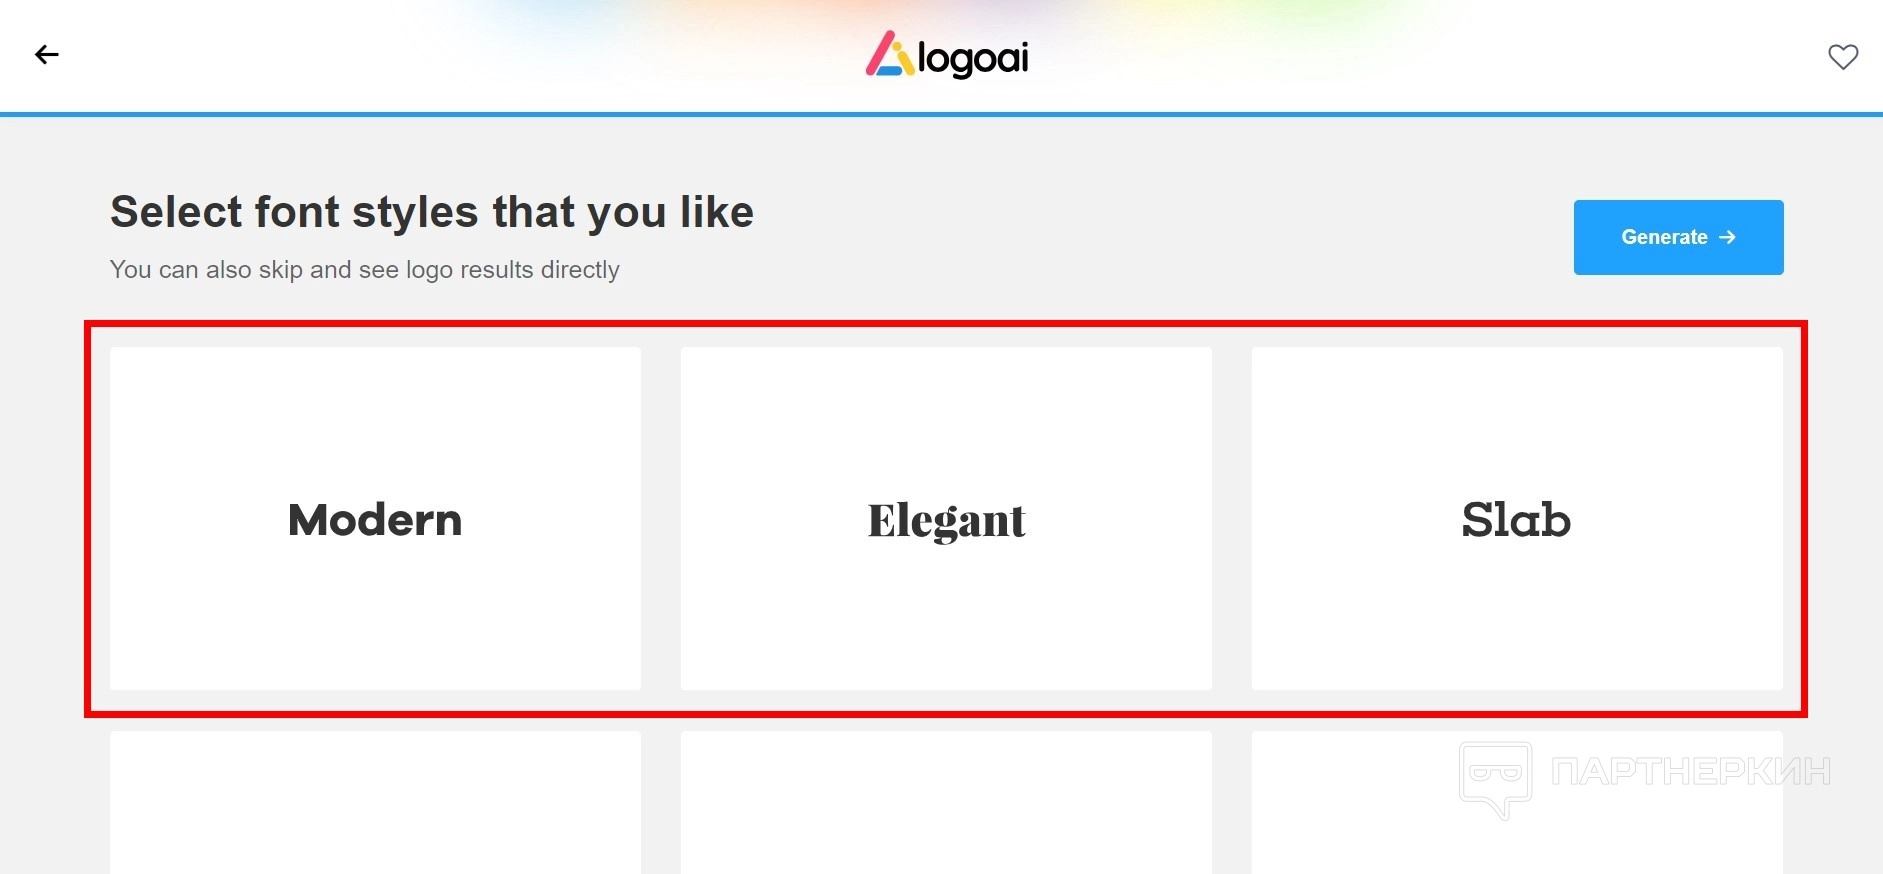Click the Partnerkin watermark mask icon
The width and height of the screenshot is (1883, 874).
pyautogui.click(x=1495, y=775)
